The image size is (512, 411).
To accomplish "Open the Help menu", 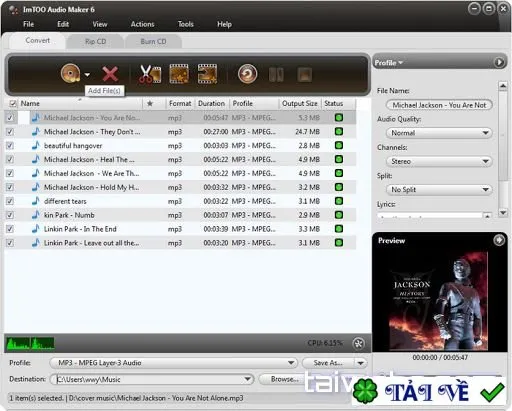I will click(224, 24).
